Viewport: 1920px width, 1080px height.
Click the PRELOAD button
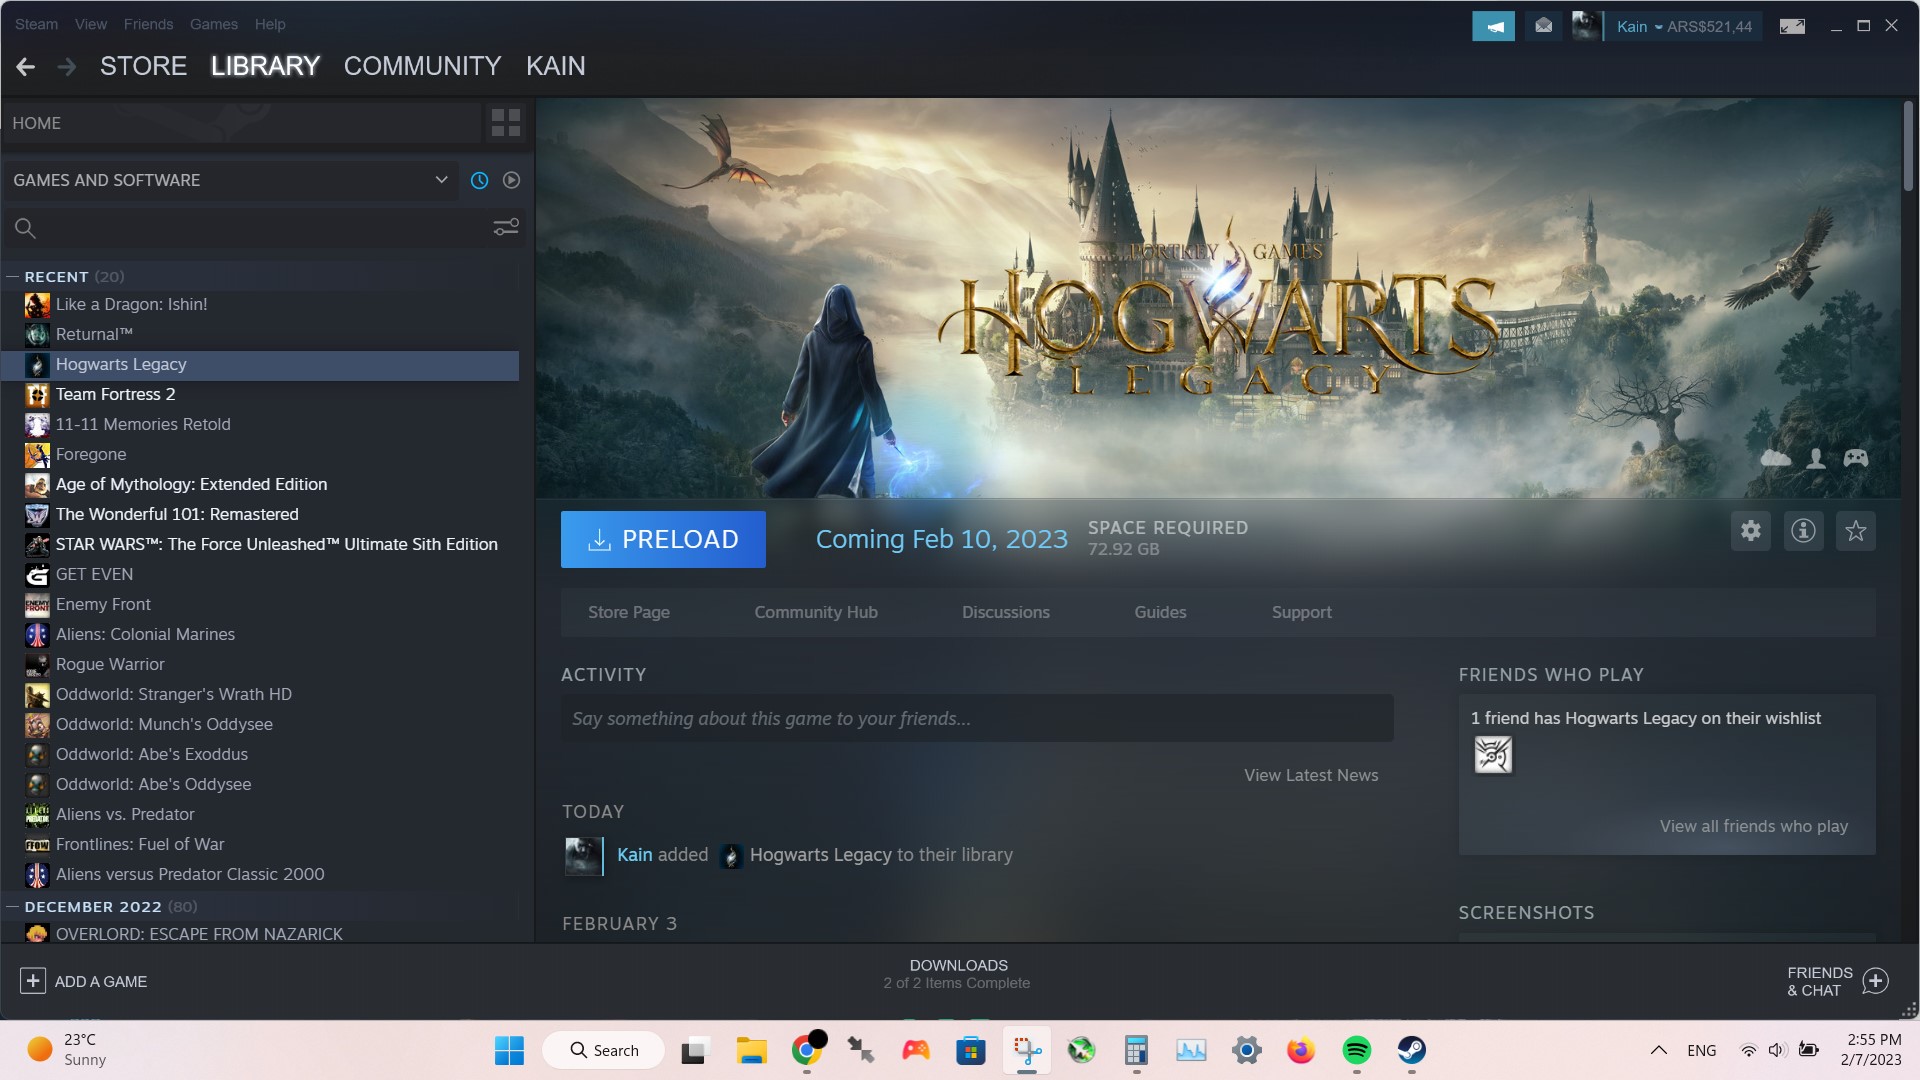click(663, 540)
